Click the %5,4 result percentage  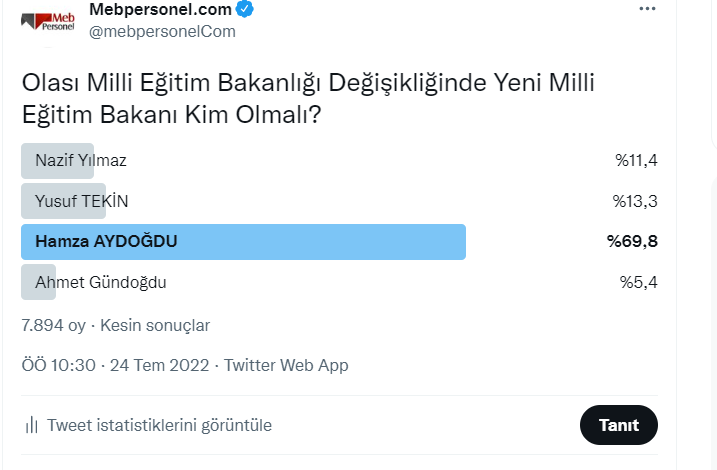pos(638,282)
